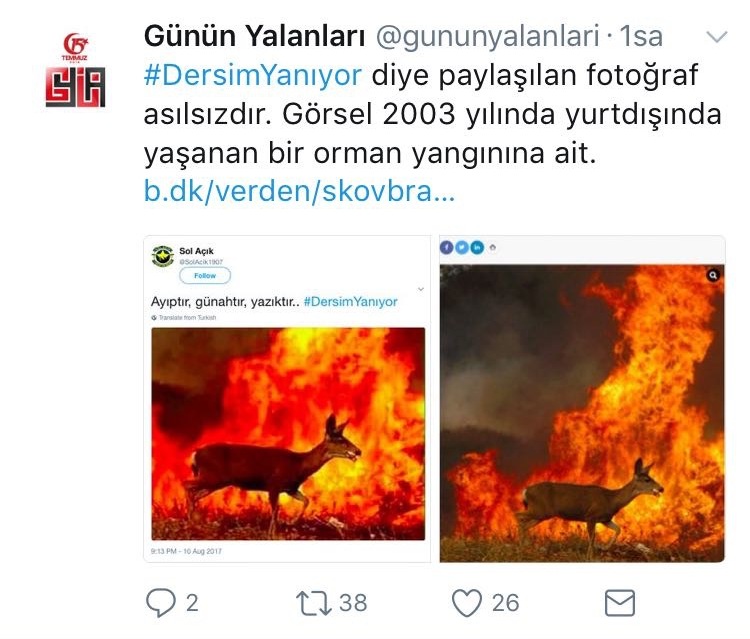Retweet using the 38 retweets icon

point(313,603)
